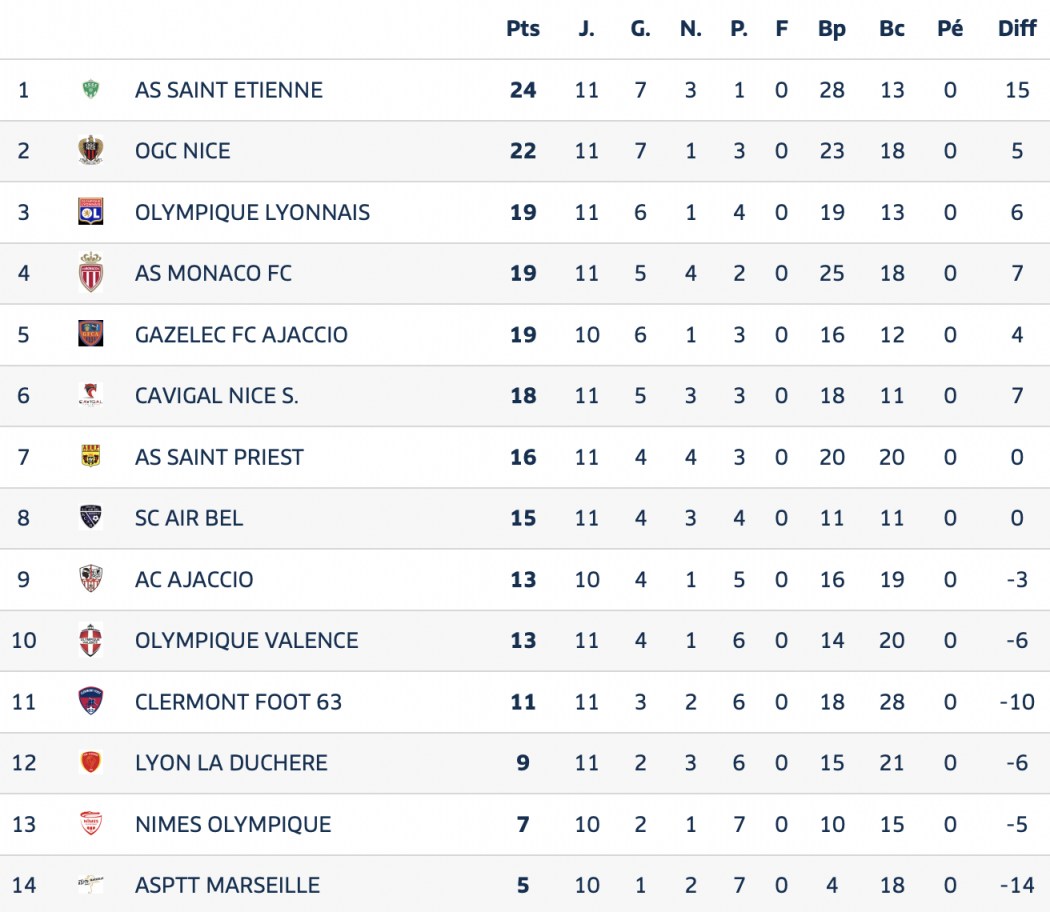Open the OLYMPIQUE VALENCE team link

(x=246, y=641)
